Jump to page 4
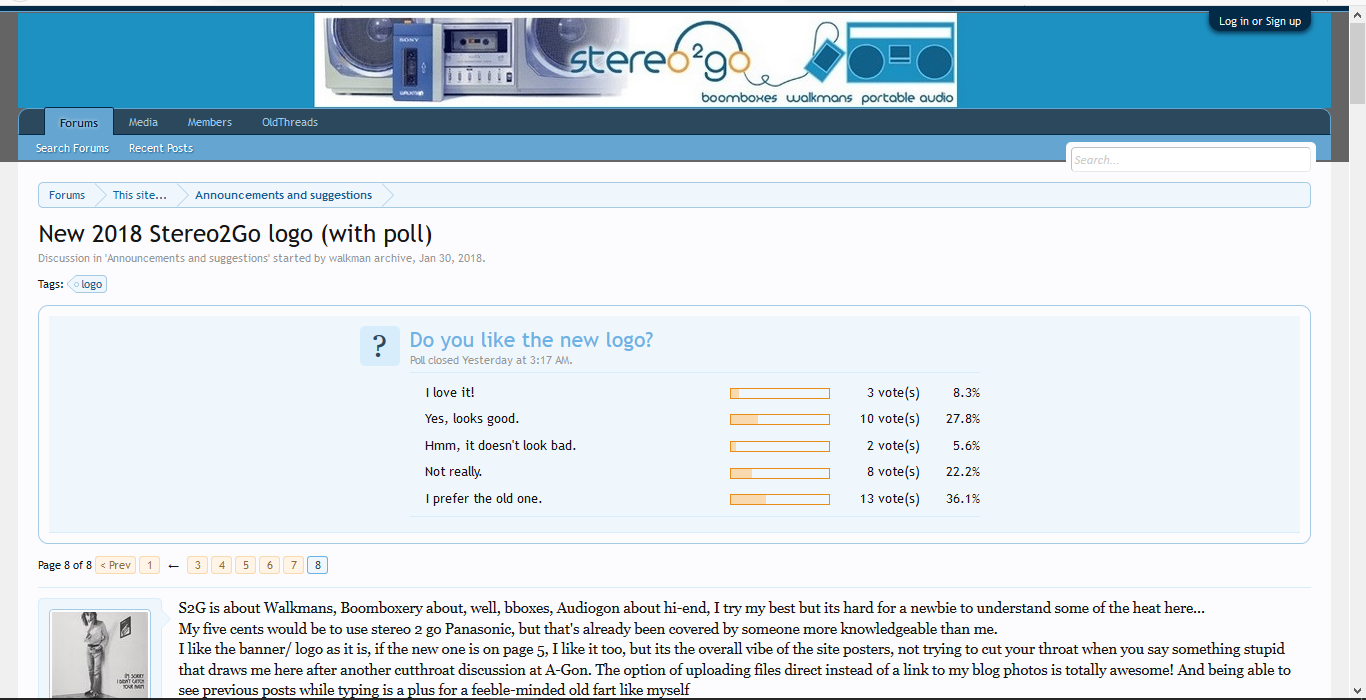 click(x=221, y=565)
